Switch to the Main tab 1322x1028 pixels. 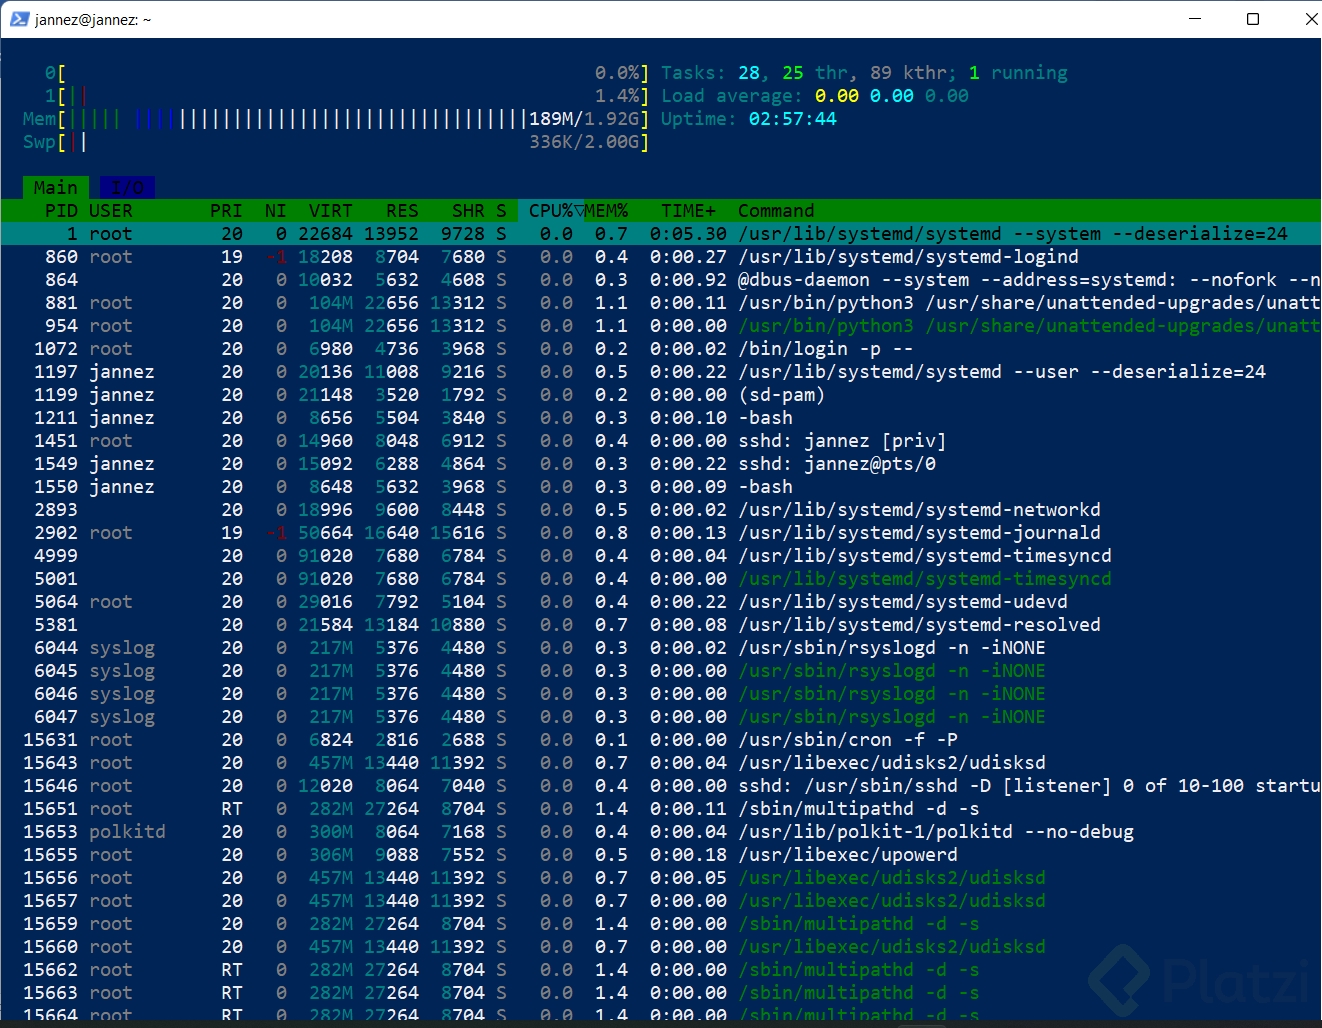[x=56, y=188]
